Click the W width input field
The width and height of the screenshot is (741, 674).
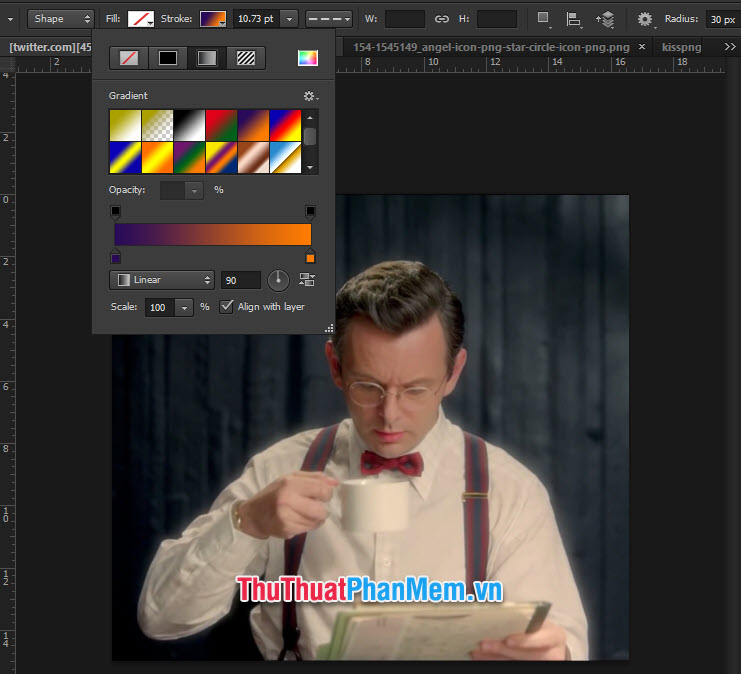coord(405,19)
